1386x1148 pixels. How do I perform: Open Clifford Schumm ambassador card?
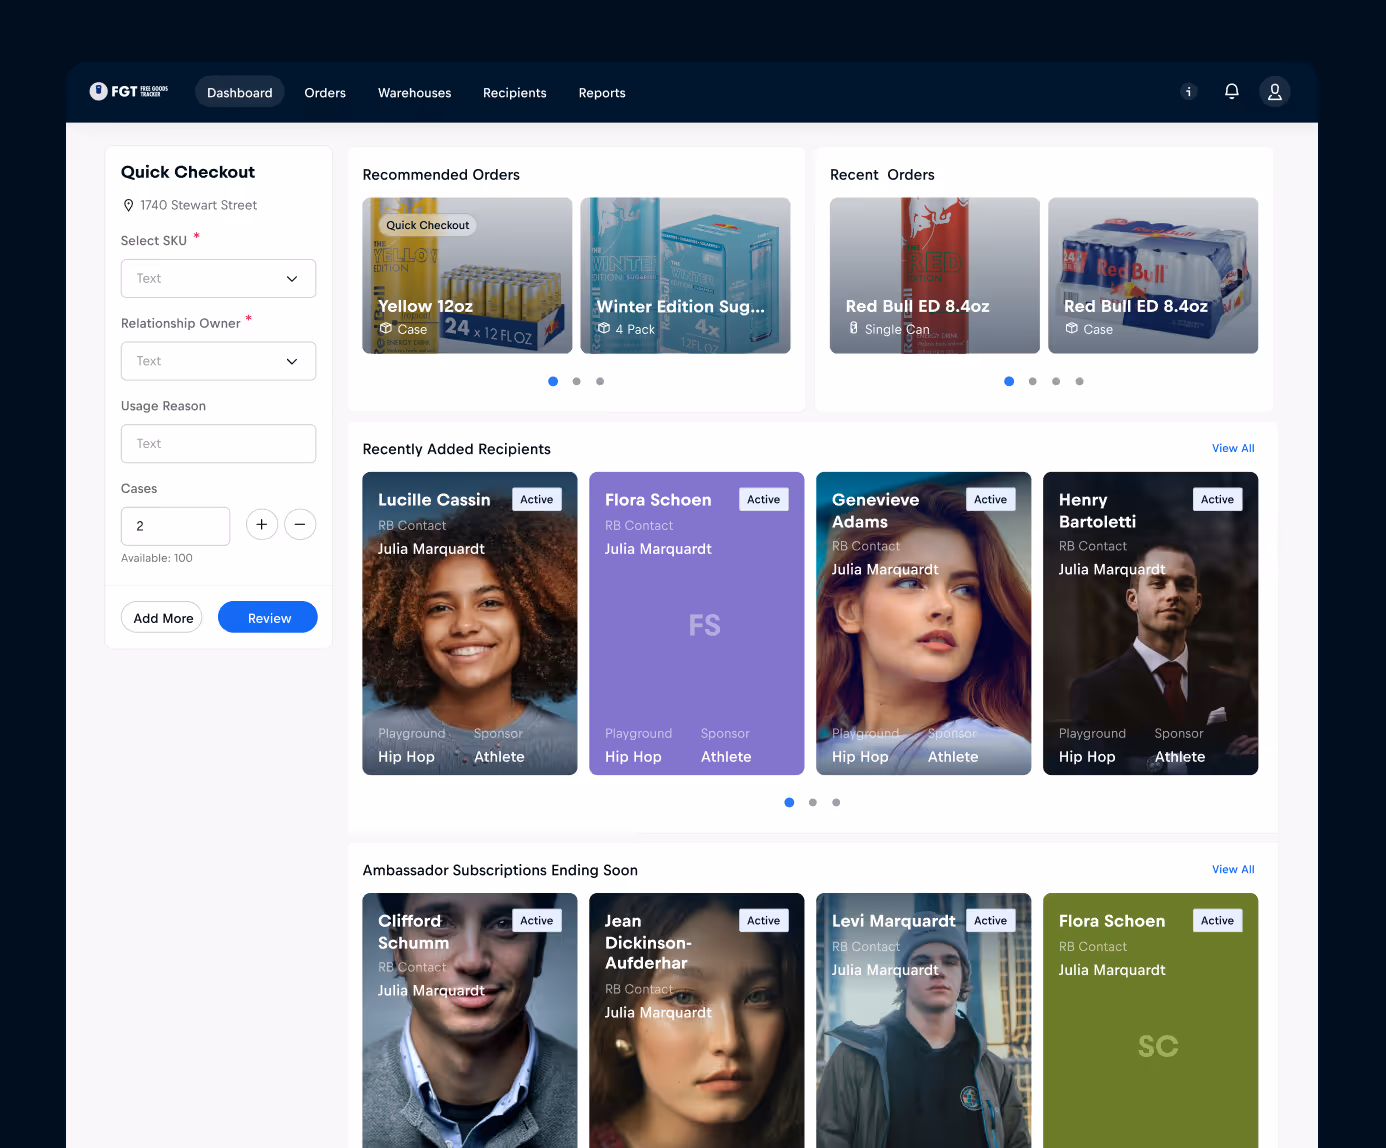click(470, 1021)
